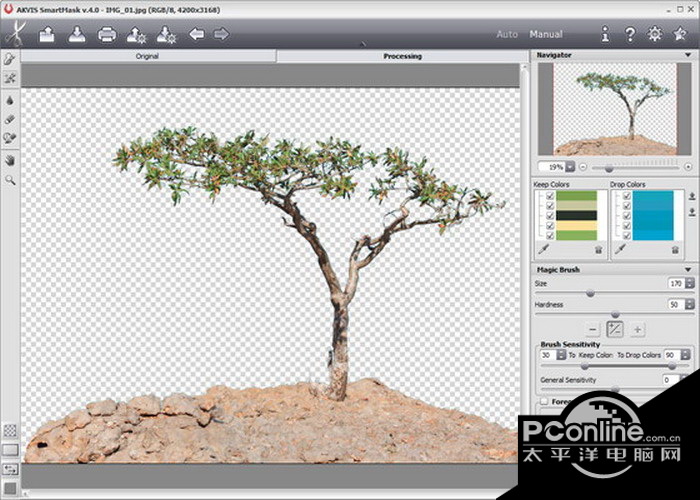
Task: Switch to the Processing tab
Action: 402,56
